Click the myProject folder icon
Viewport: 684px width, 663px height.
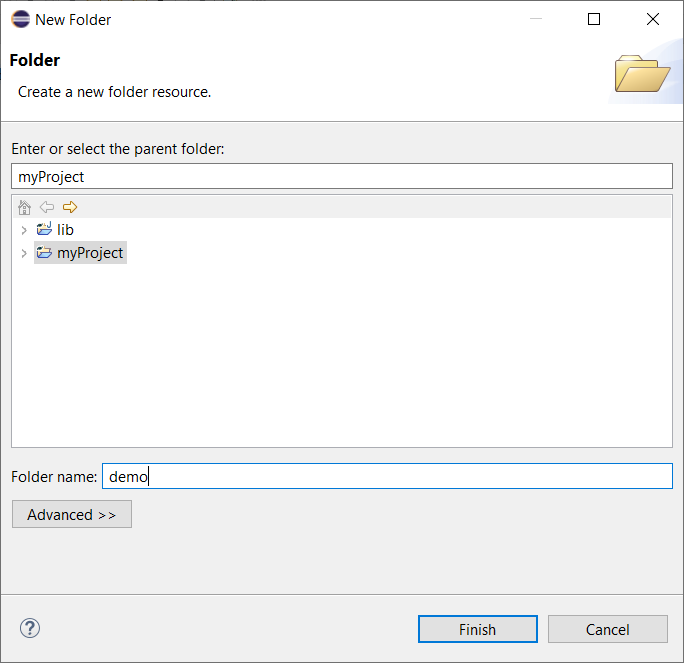click(44, 253)
